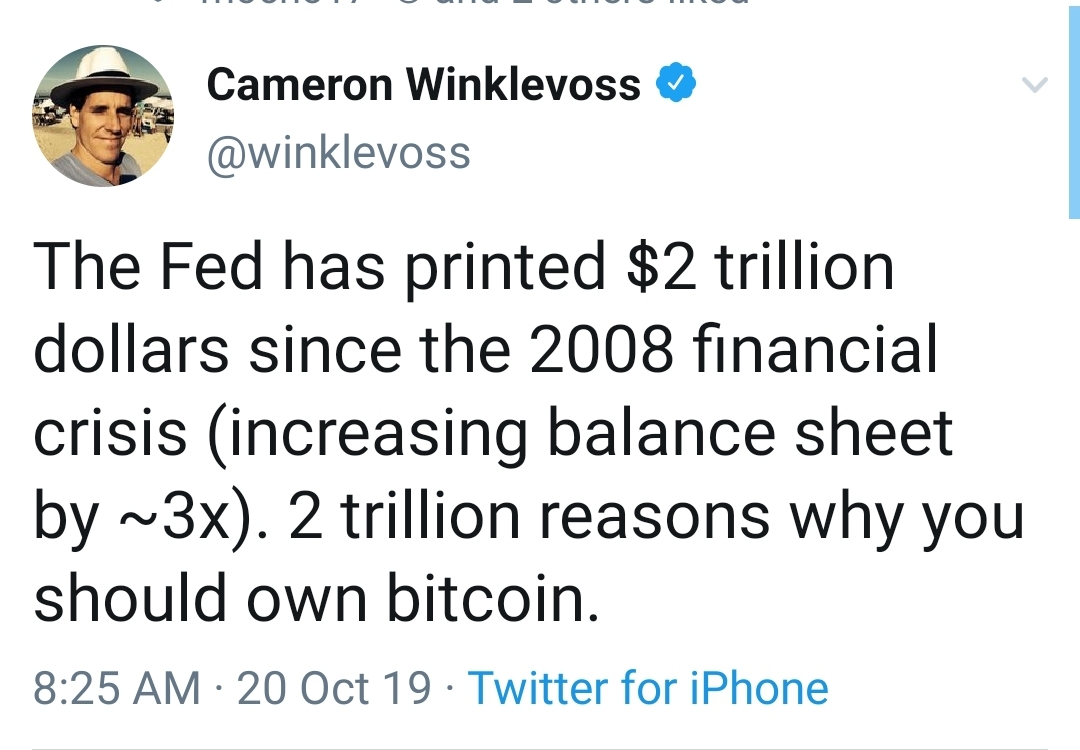Open Cameron Winklevoss's profile picture
This screenshot has width=1080, height=750.
click(x=103, y=113)
